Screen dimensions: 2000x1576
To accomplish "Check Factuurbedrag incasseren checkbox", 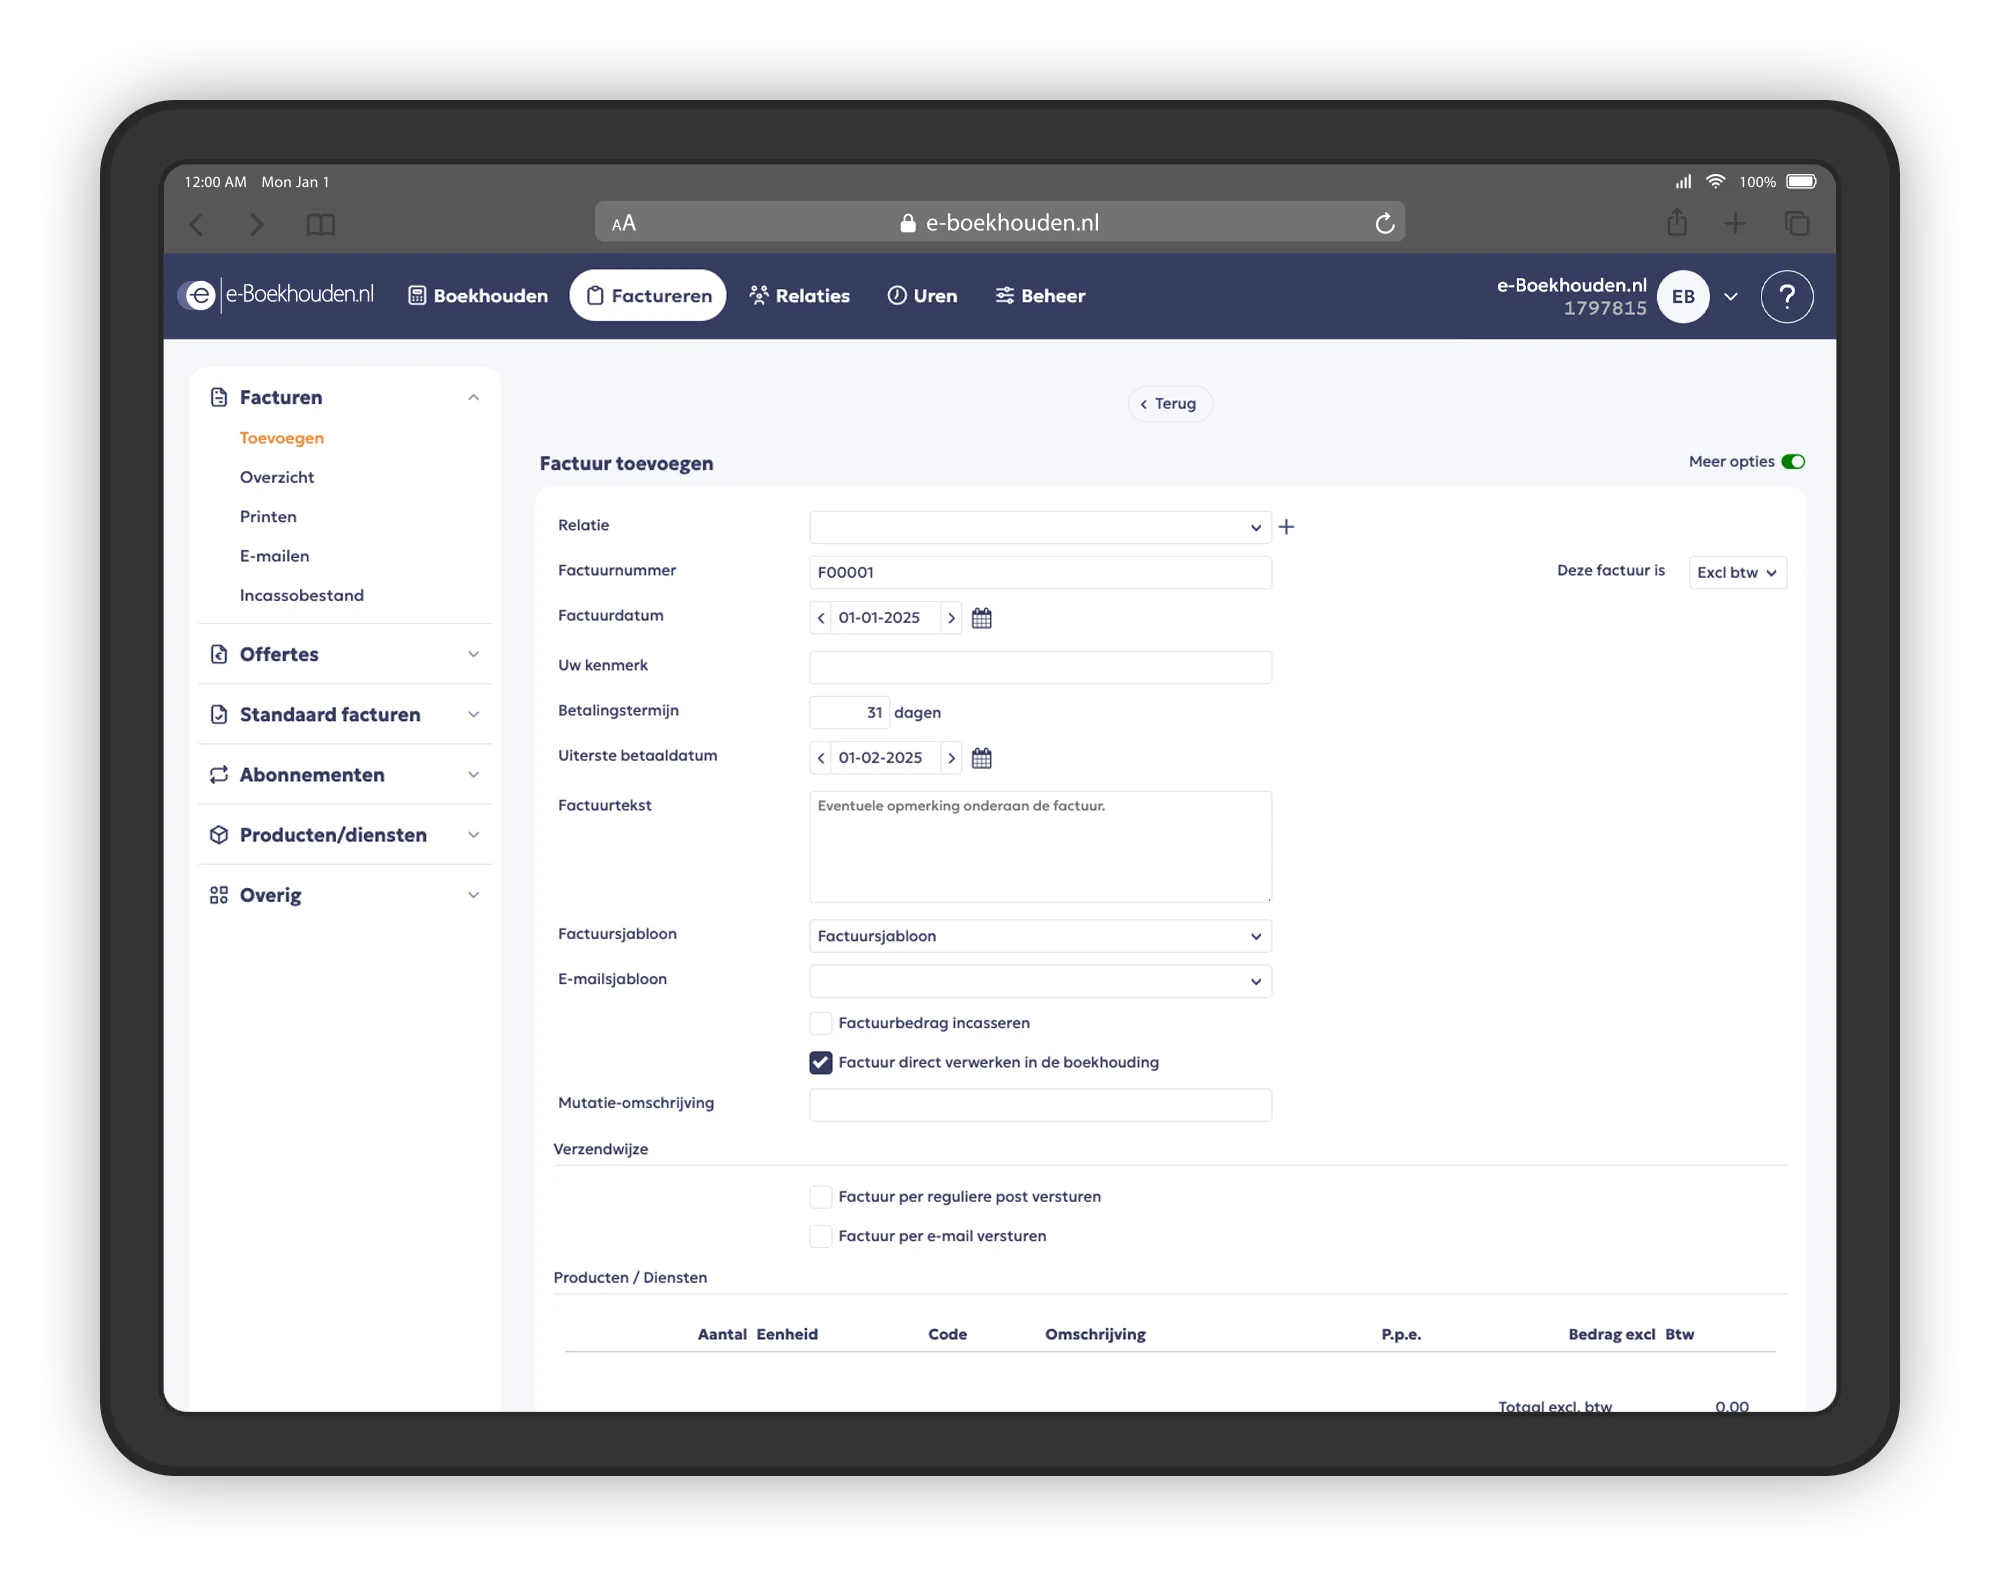I will (820, 1023).
